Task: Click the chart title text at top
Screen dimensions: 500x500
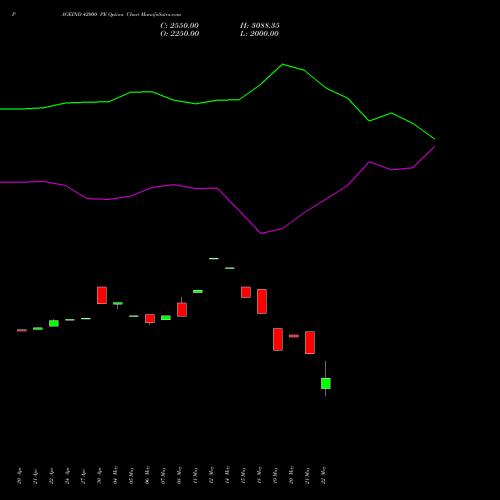Action: 121,15
